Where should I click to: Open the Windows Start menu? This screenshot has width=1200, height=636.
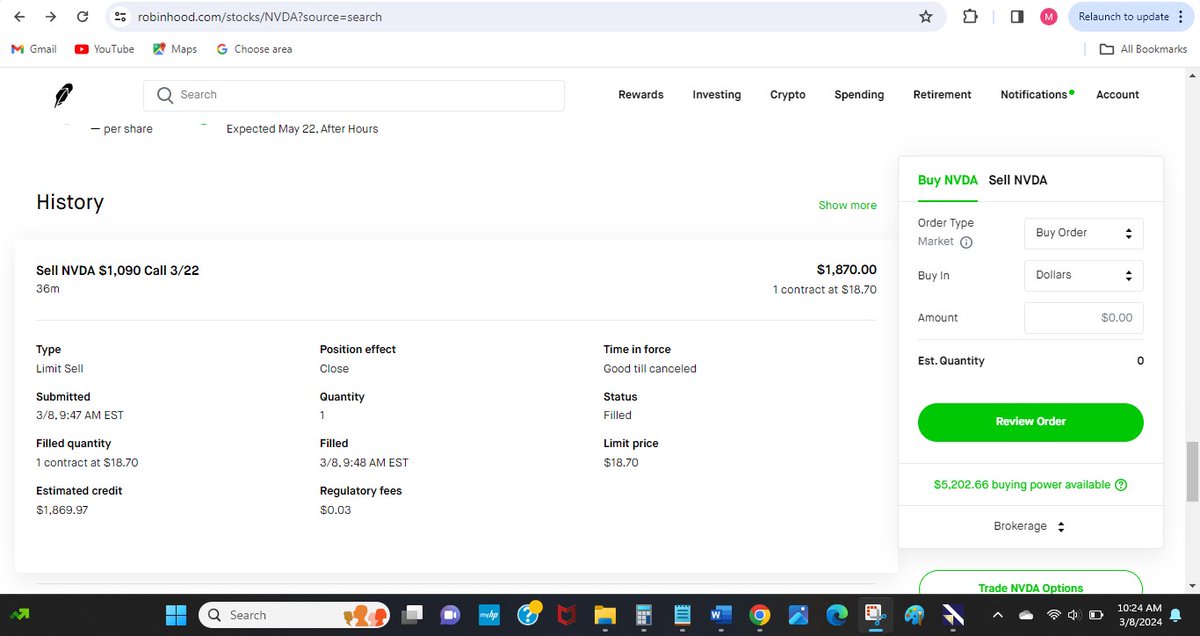pyautogui.click(x=176, y=615)
